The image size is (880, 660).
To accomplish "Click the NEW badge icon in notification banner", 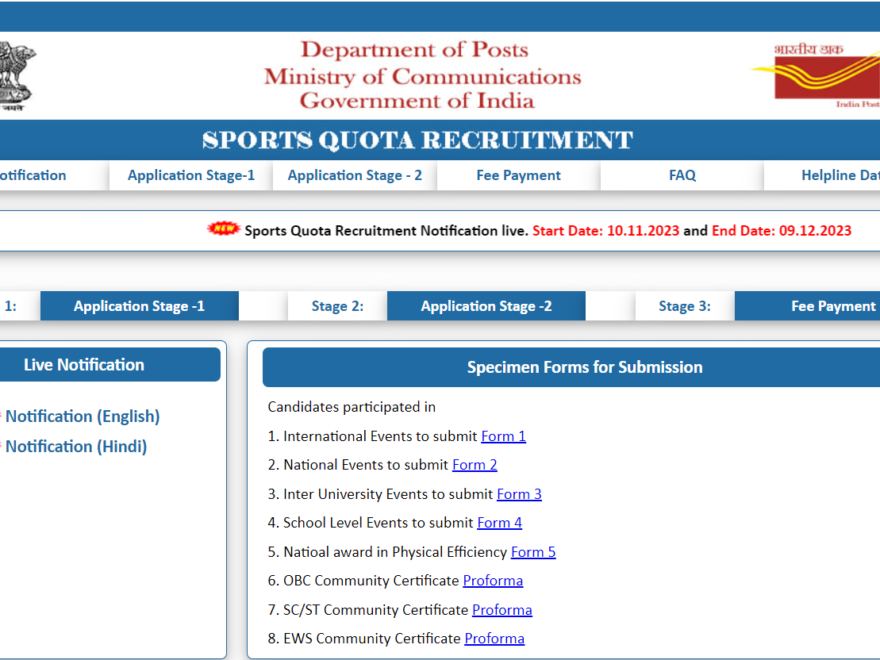I will click(x=223, y=229).
